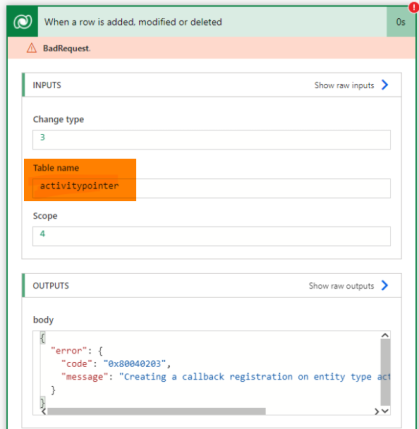Expand the Show raw outputs chevron

(x=385, y=285)
